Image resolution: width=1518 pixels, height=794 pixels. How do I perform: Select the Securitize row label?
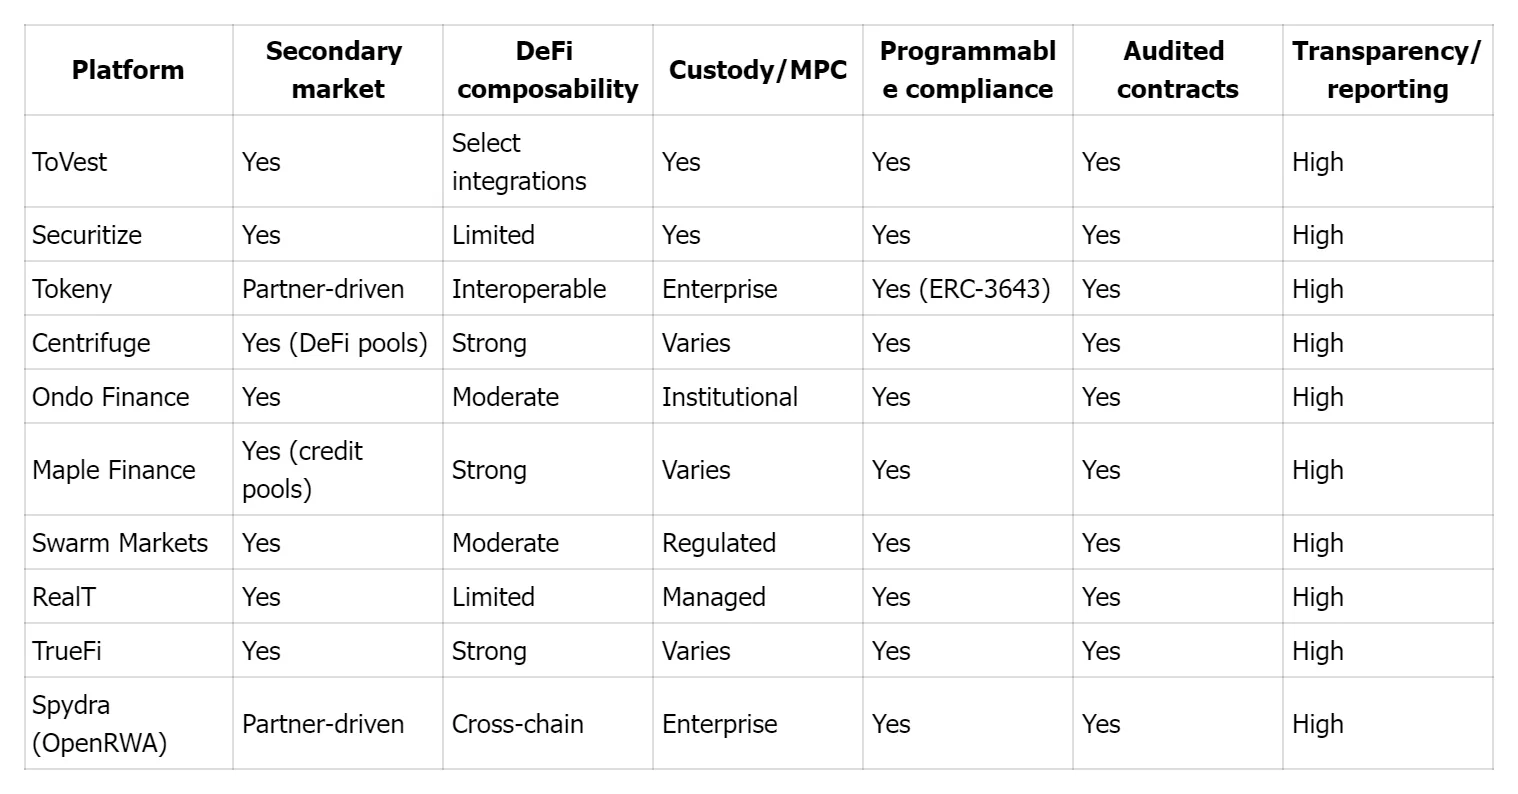point(87,235)
